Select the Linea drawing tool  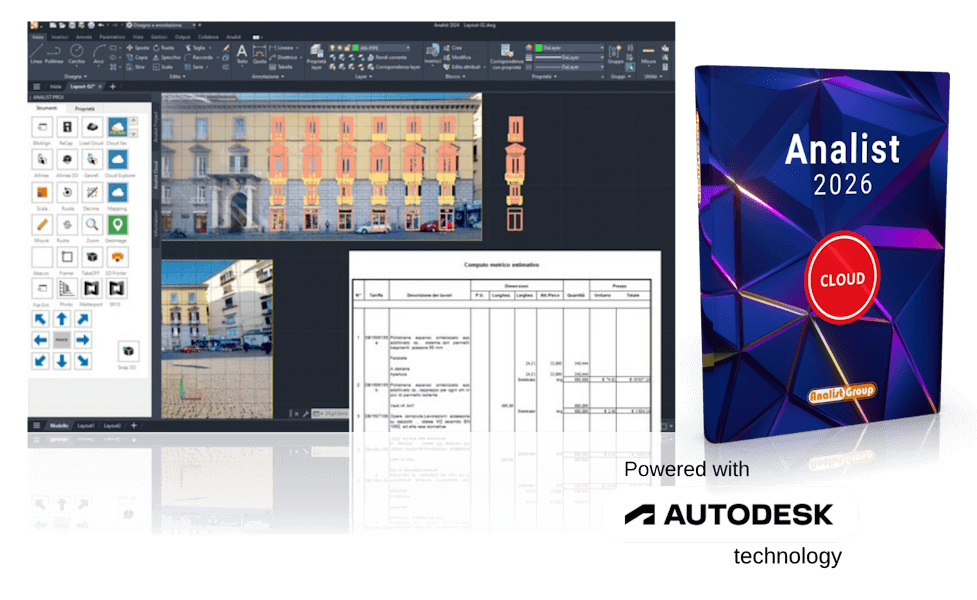(x=36, y=54)
